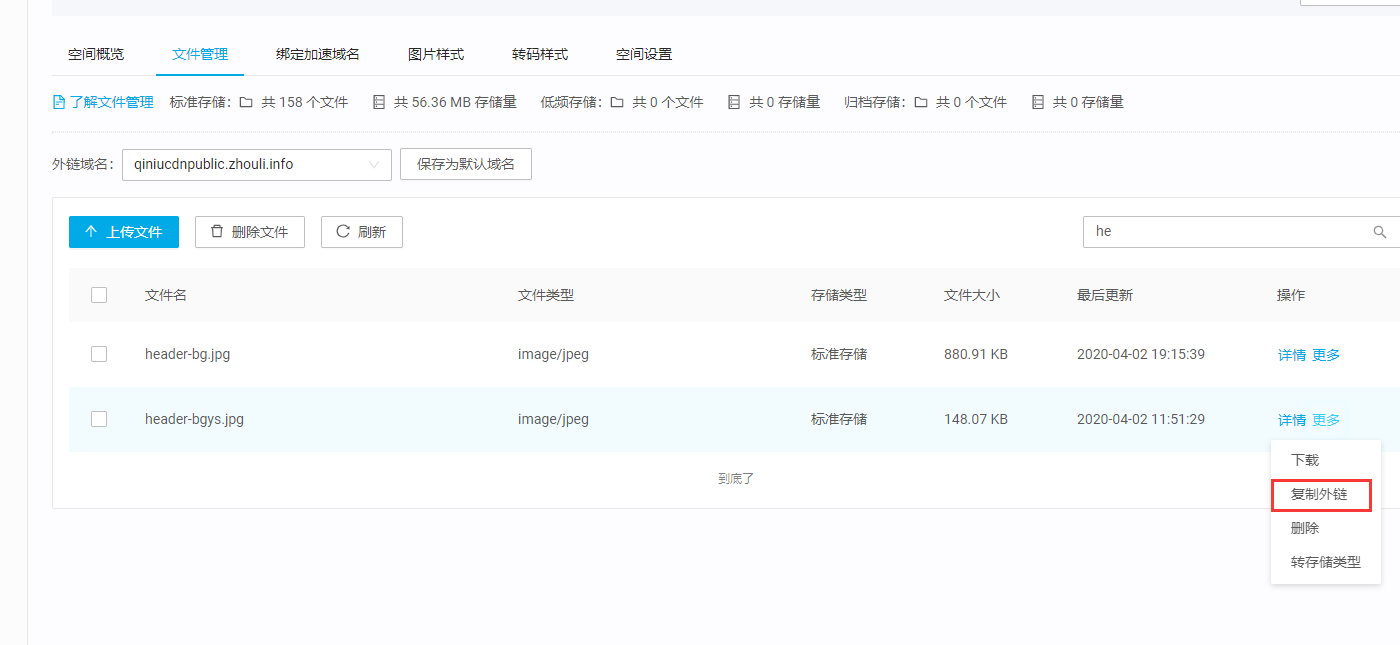This screenshot has width=1400, height=645.
Task: Toggle the select-all checkbox in table header
Action: click(x=99, y=295)
